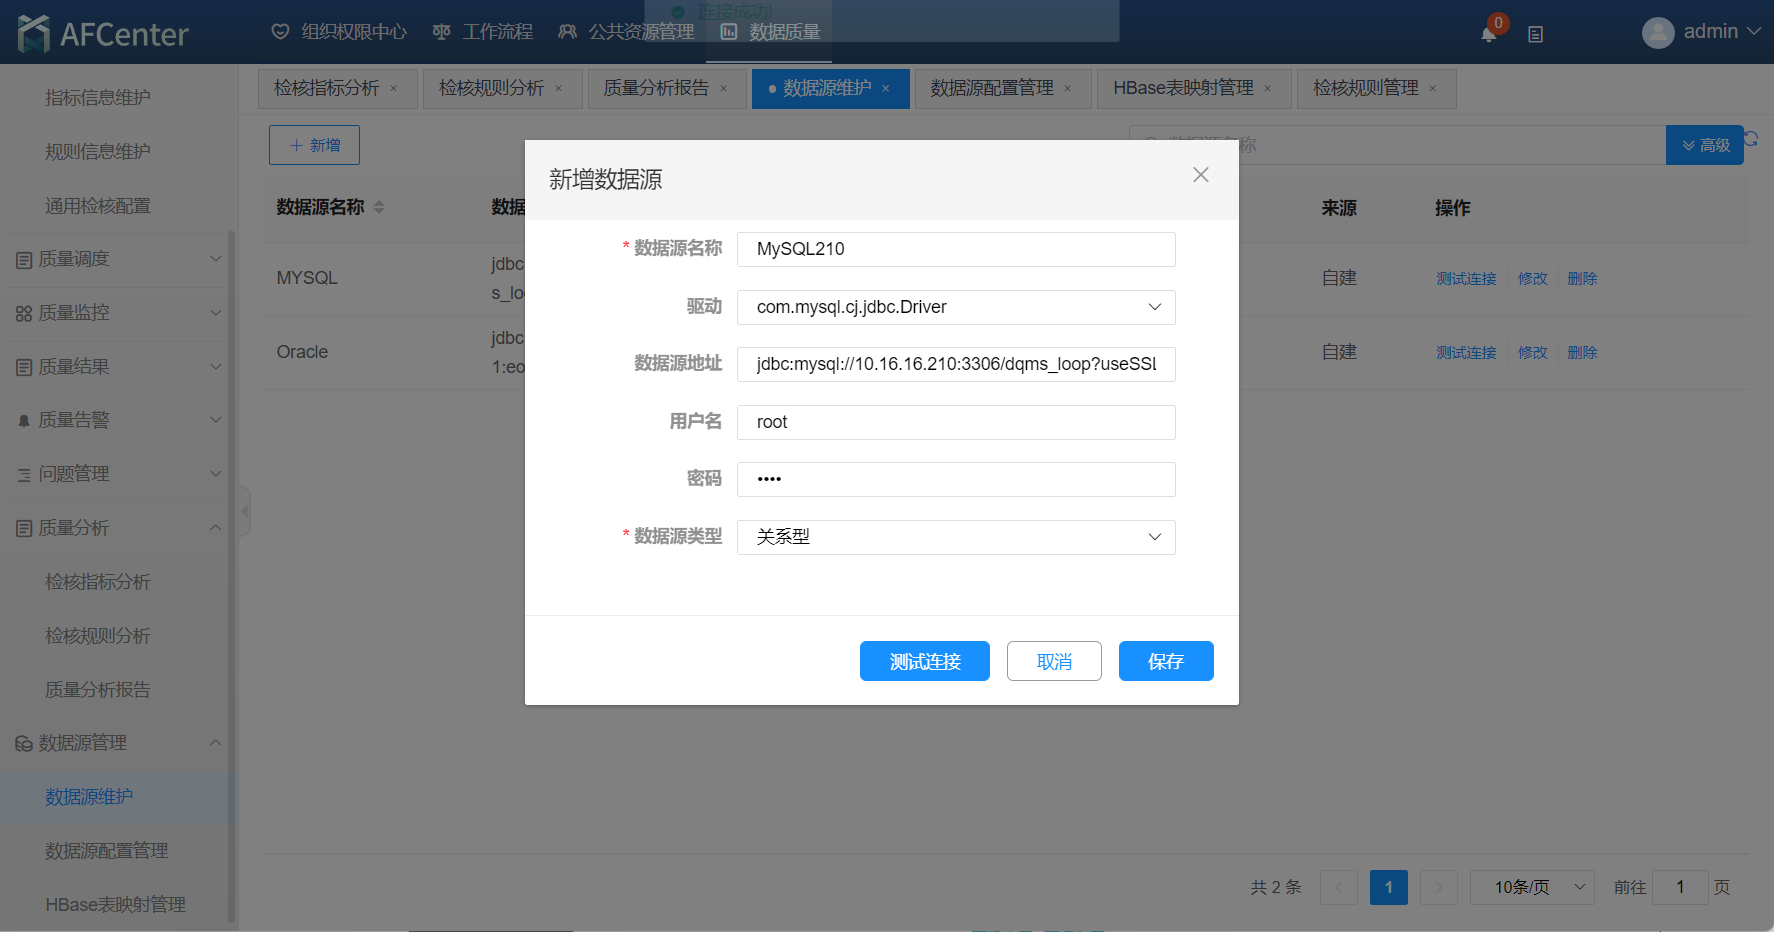Screen dimensions: 1774x932
Task: Sort by the 数据源名称 column arrows
Action: click(x=379, y=207)
